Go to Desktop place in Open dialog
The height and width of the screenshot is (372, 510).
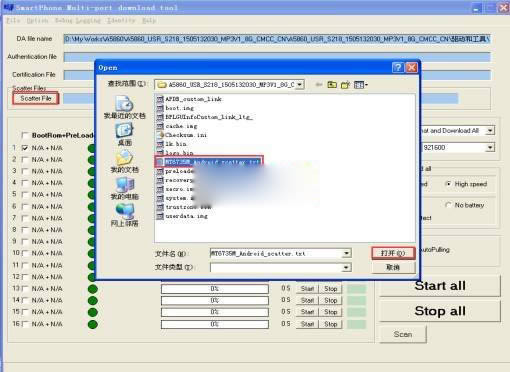pyautogui.click(x=124, y=134)
